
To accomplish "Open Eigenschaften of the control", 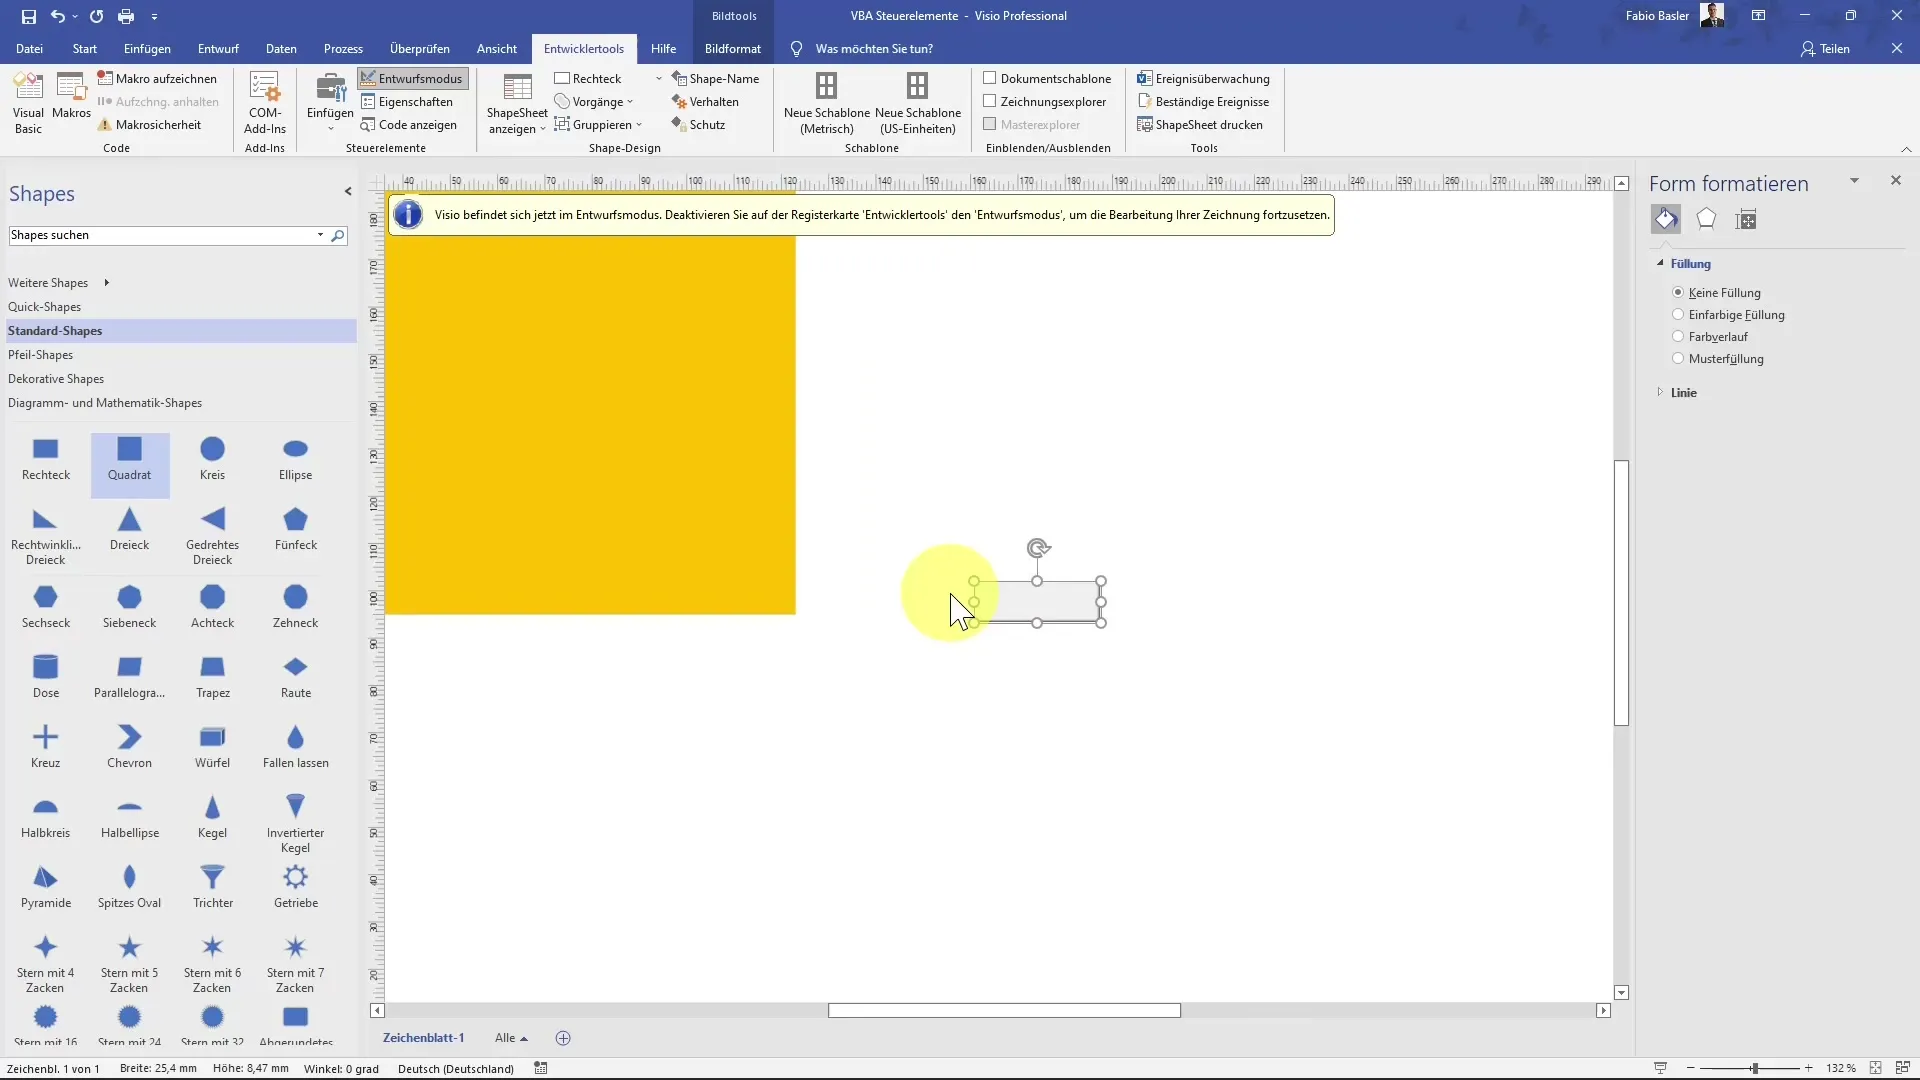I will click(407, 101).
